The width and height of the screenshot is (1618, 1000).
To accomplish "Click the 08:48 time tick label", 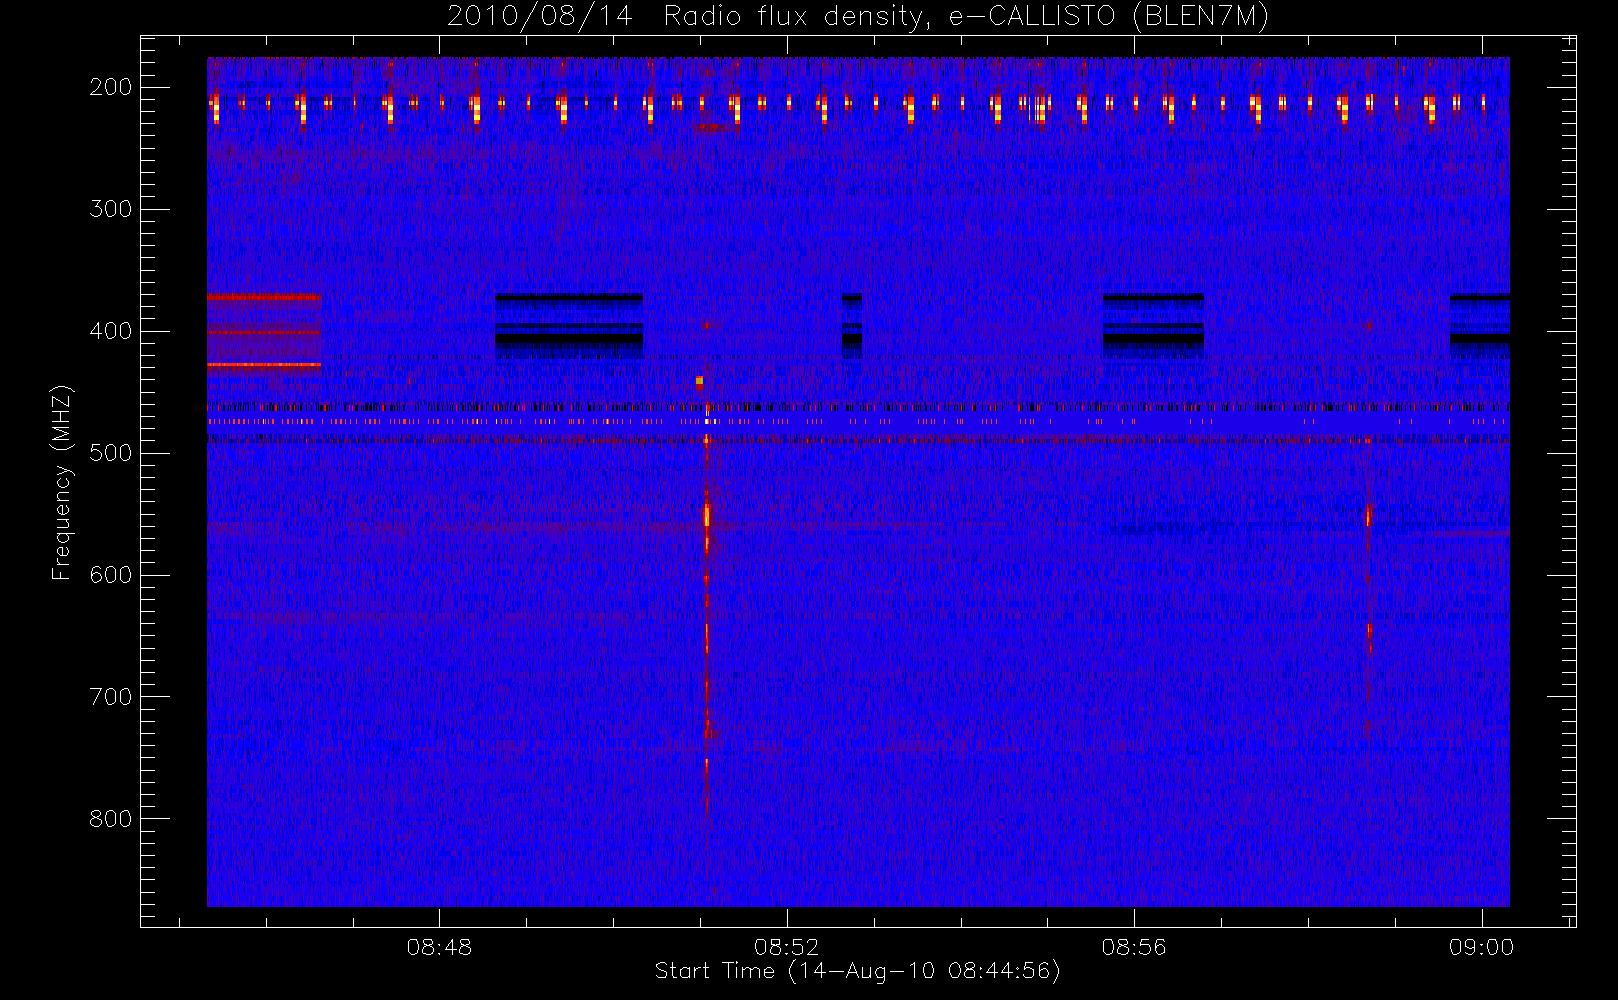I will point(439,947).
